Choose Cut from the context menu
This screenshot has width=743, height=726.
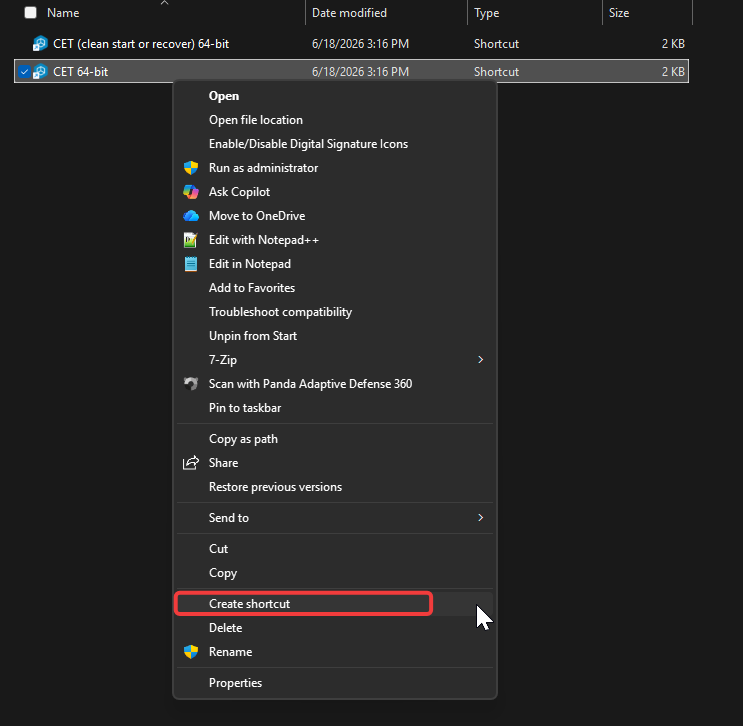pos(218,549)
